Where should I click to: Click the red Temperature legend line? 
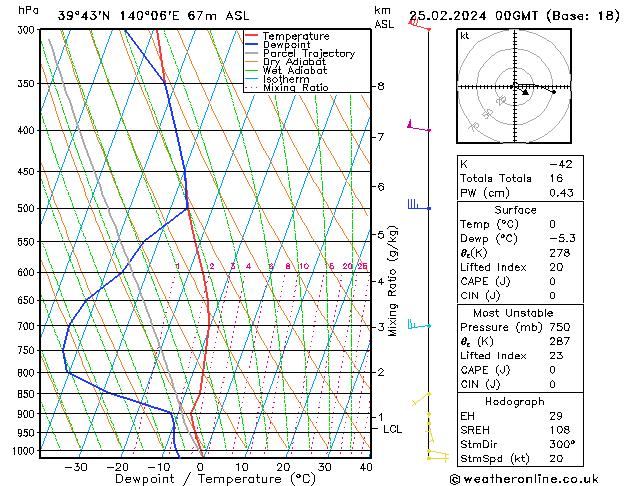pos(251,36)
